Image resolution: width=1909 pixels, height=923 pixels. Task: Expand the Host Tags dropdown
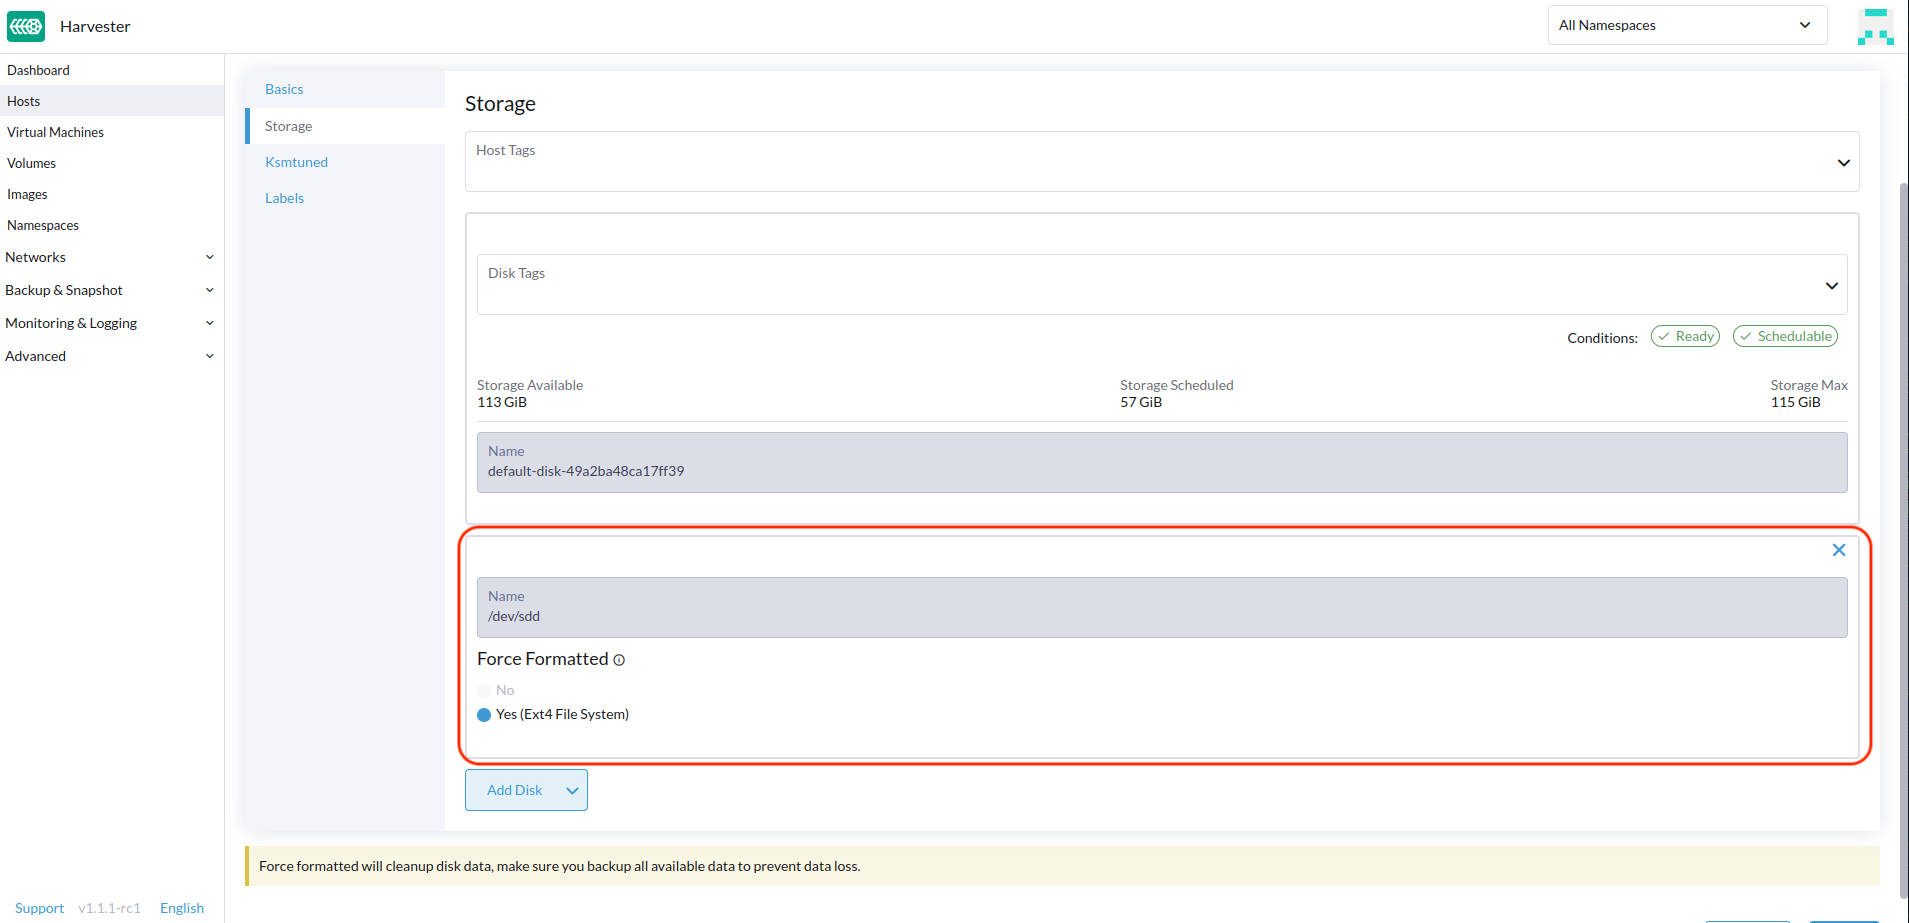tap(1842, 163)
